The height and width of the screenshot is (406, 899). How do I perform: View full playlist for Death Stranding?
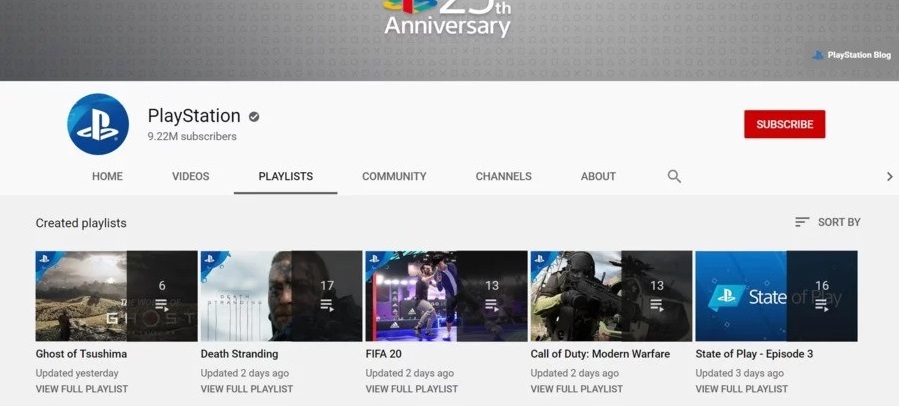(244, 389)
